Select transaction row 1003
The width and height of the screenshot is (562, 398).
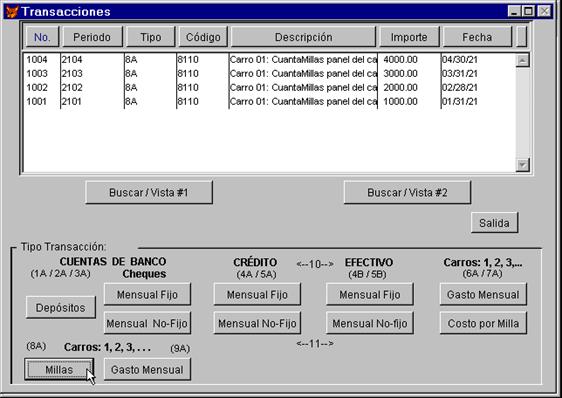click(x=269, y=74)
